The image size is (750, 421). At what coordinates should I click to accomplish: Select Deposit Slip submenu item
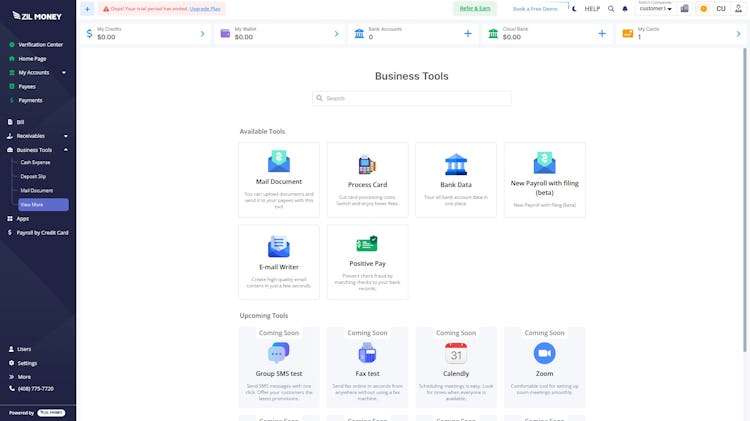[x=33, y=177]
